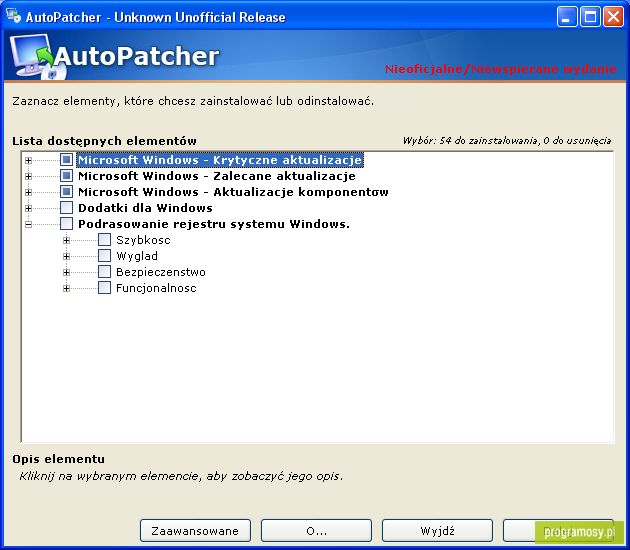Toggle checkbox for Aktualizacje komponentow

(66, 192)
